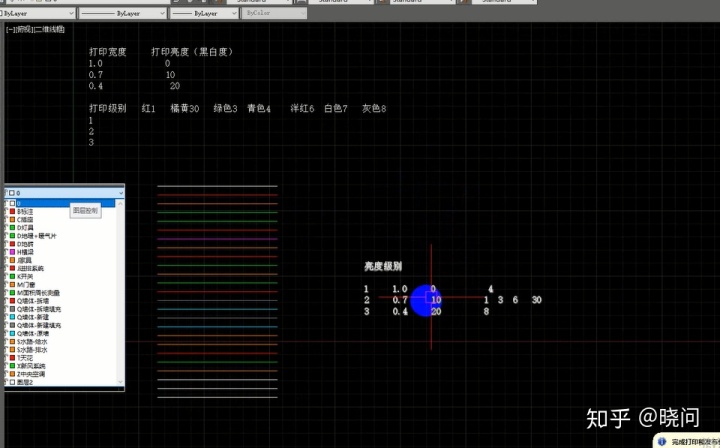Select the 白色7 text label
Screen dimensions: 720x448
pyautogui.click(x=336, y=108)
